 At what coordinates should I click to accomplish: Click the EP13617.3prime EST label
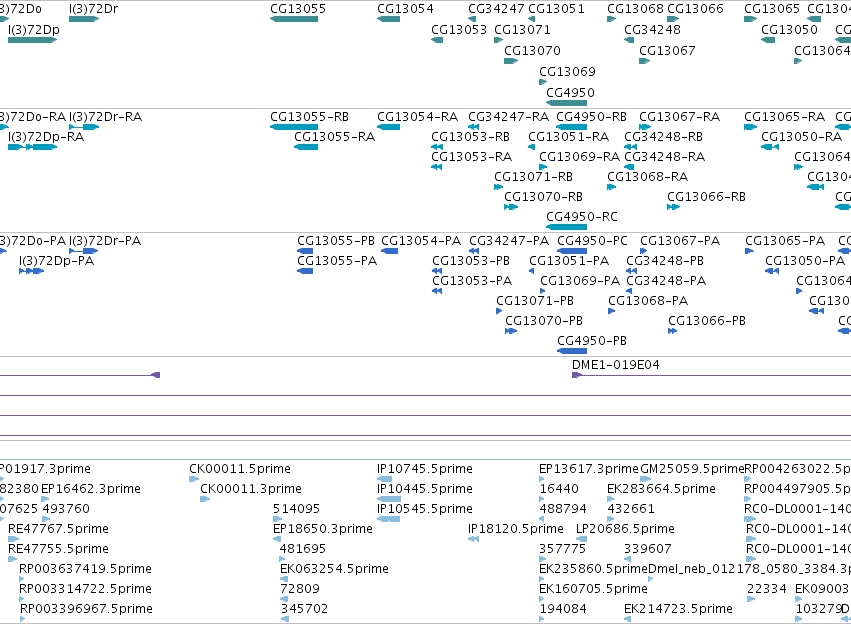click(589, 469)
